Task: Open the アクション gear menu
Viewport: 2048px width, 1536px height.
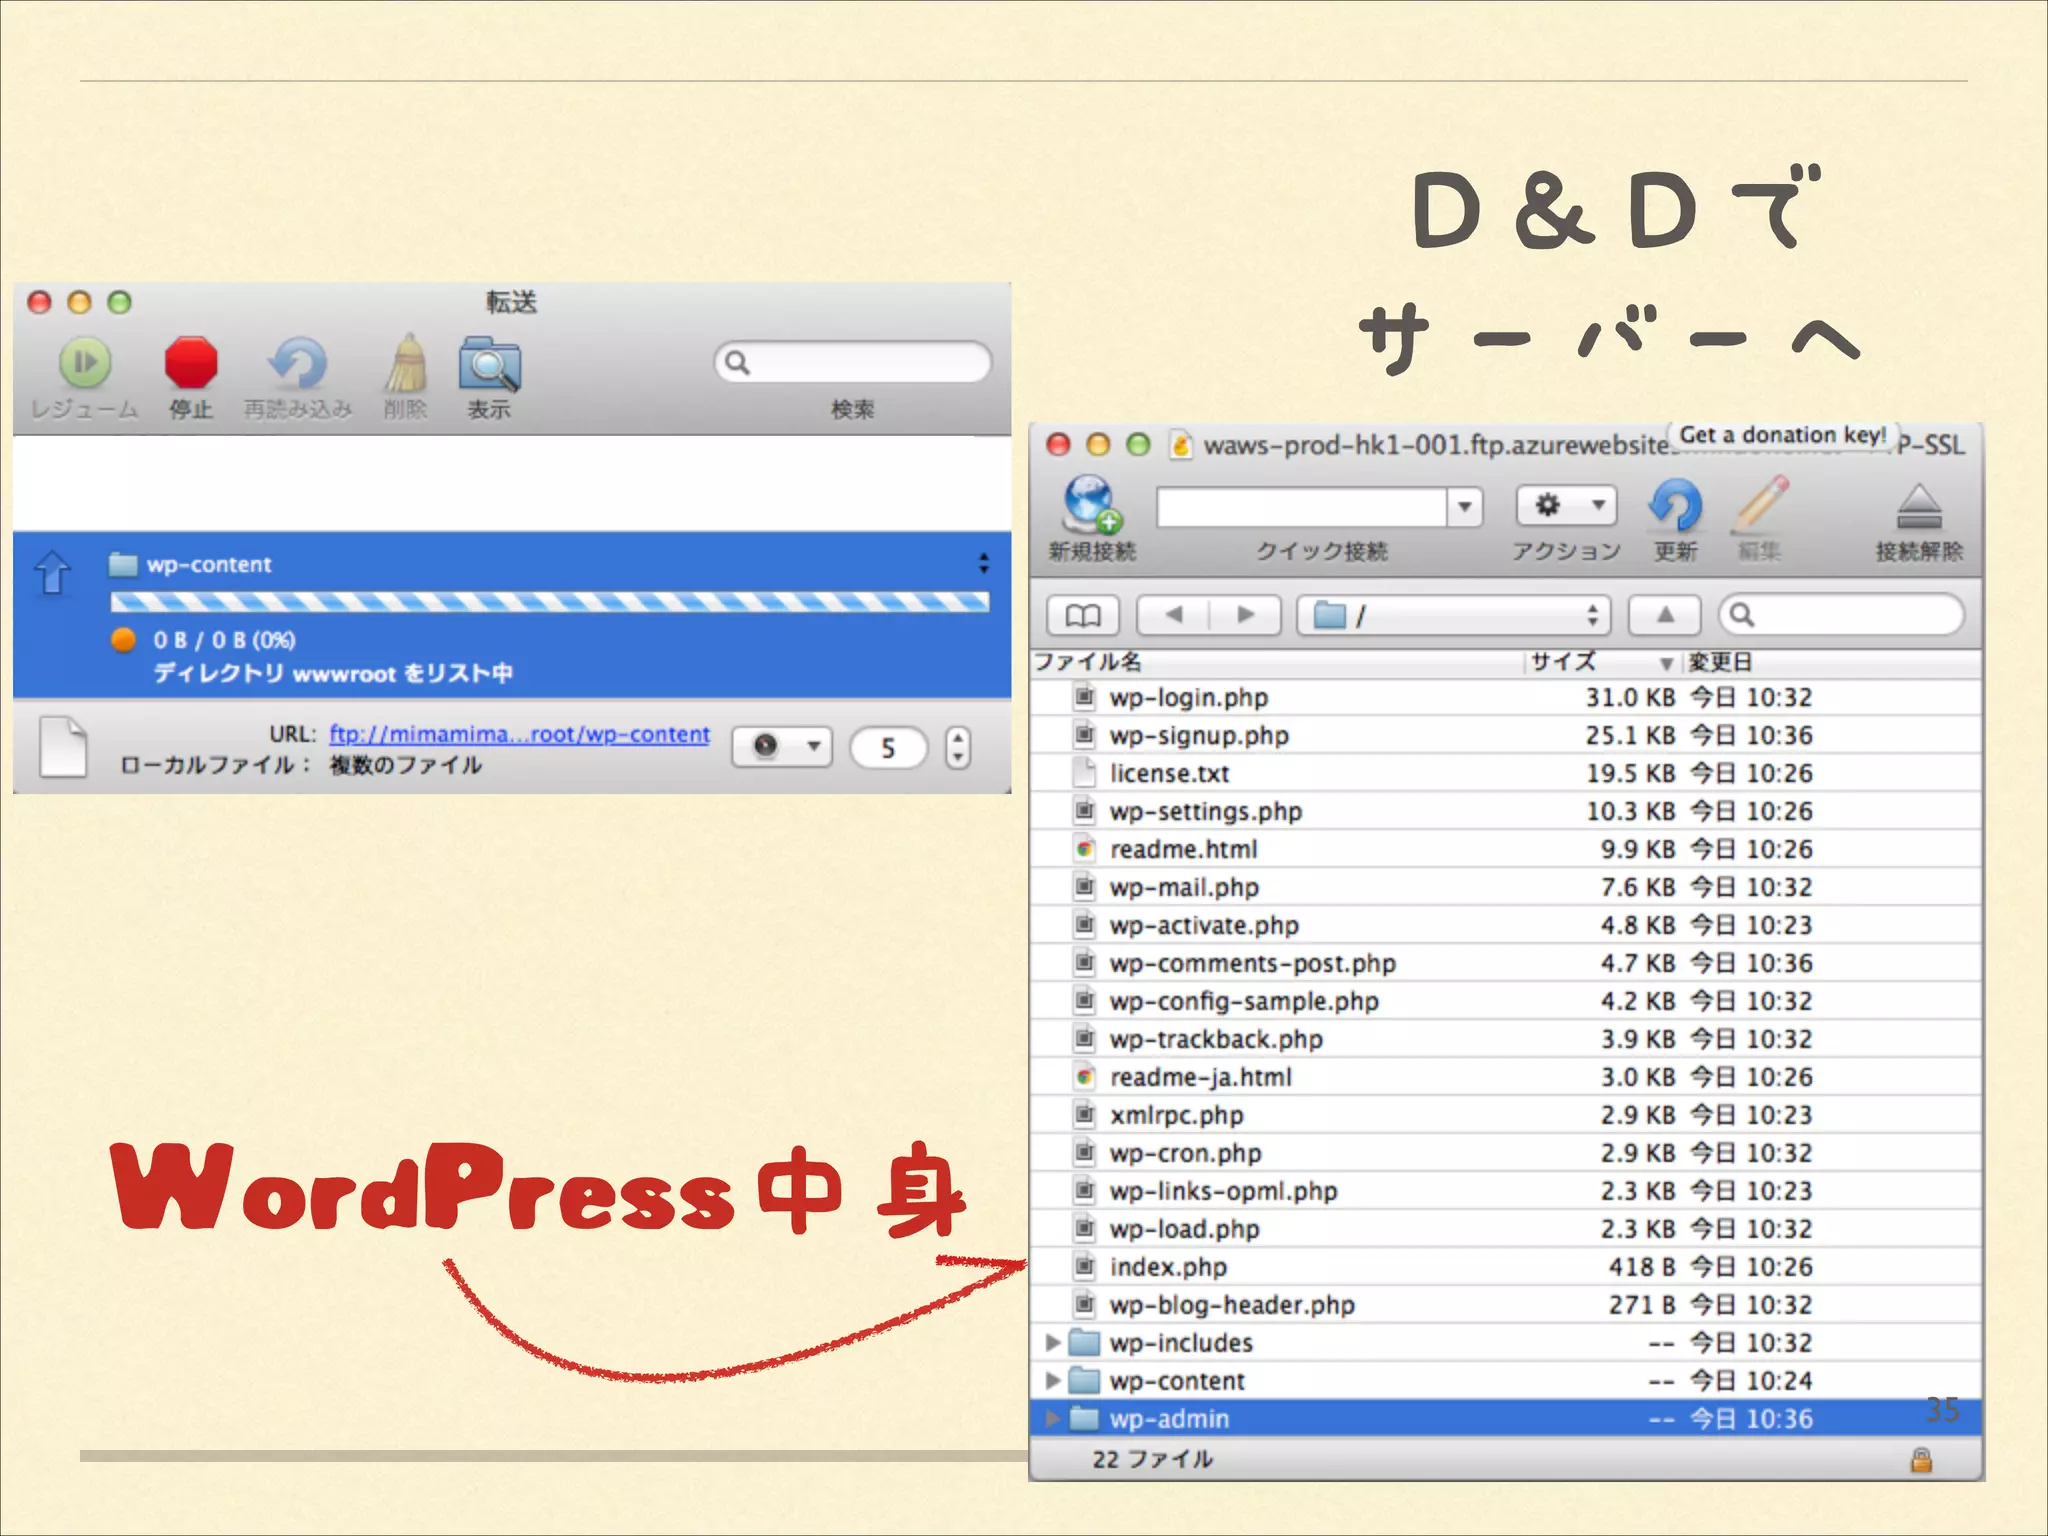Action: coord(1566,505)
